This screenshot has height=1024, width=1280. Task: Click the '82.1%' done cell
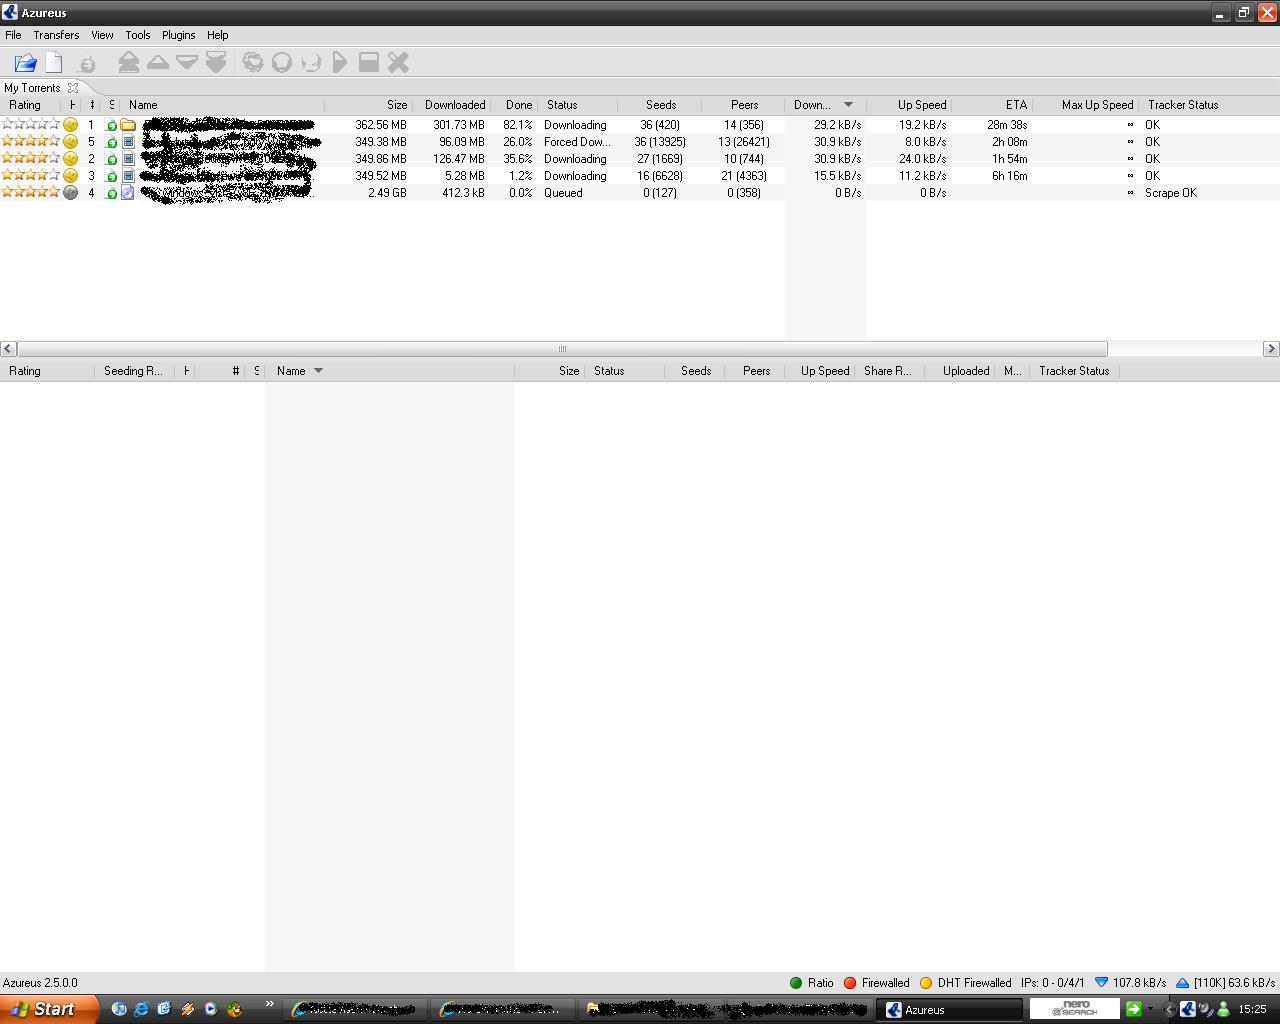point(517,125)
